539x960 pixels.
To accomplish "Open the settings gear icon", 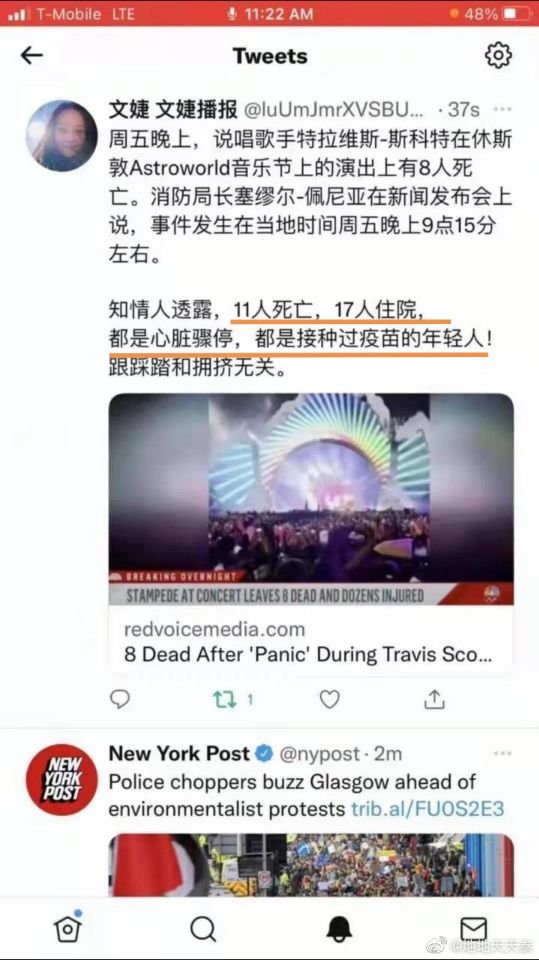I will [498, 56].
